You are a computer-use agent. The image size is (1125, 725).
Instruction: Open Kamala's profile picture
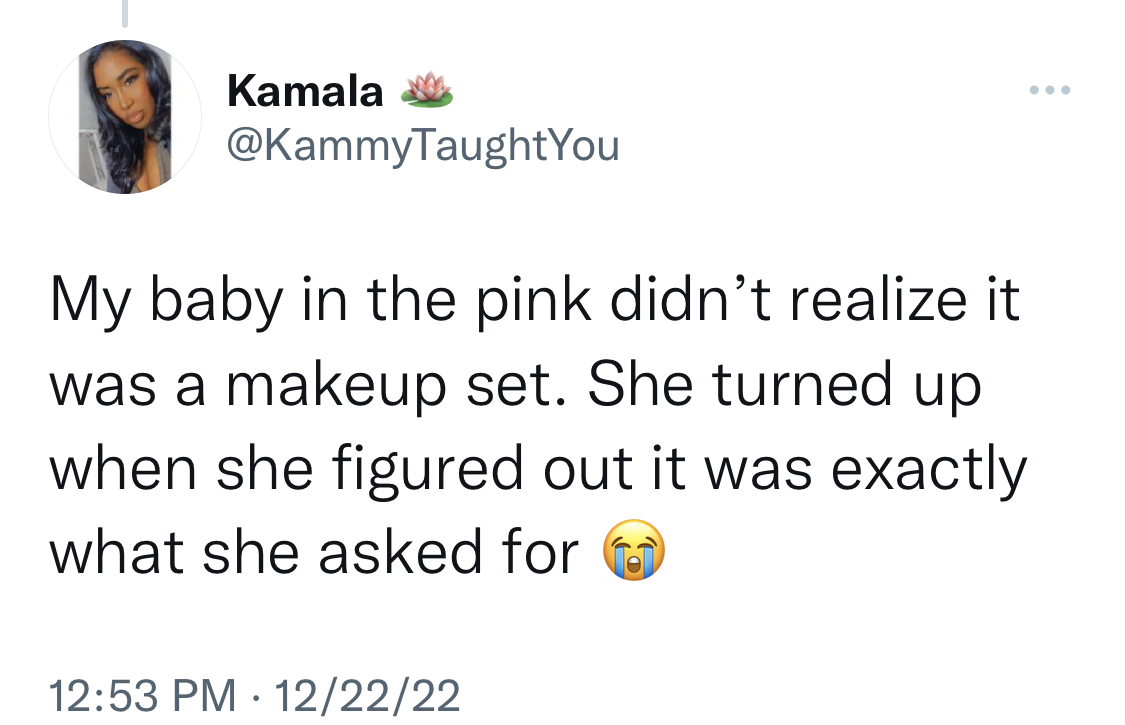125,117
